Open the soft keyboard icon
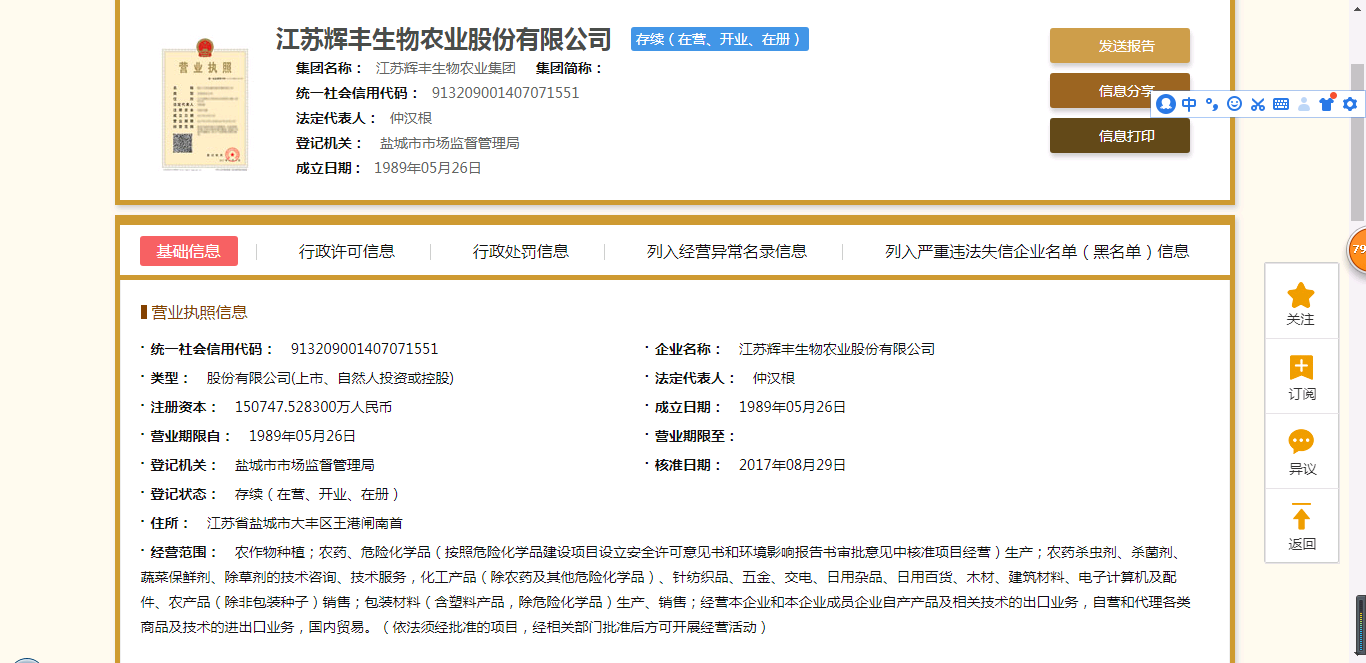1366x663 pixels. click(x=1281, y=104)
